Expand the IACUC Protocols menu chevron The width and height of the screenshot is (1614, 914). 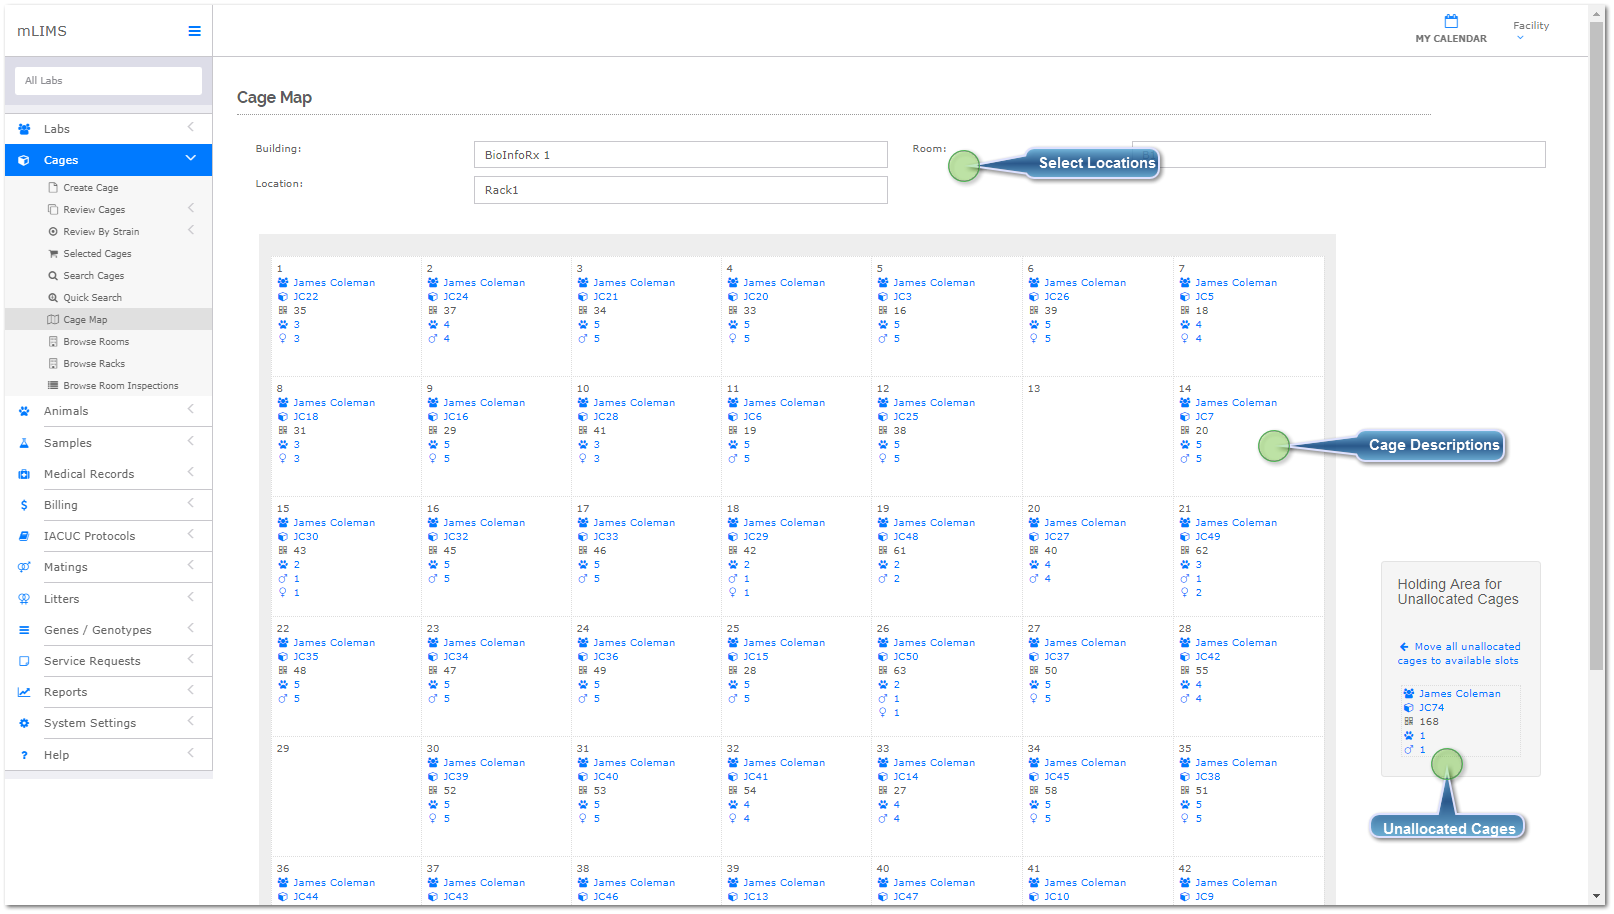(191, 534)
